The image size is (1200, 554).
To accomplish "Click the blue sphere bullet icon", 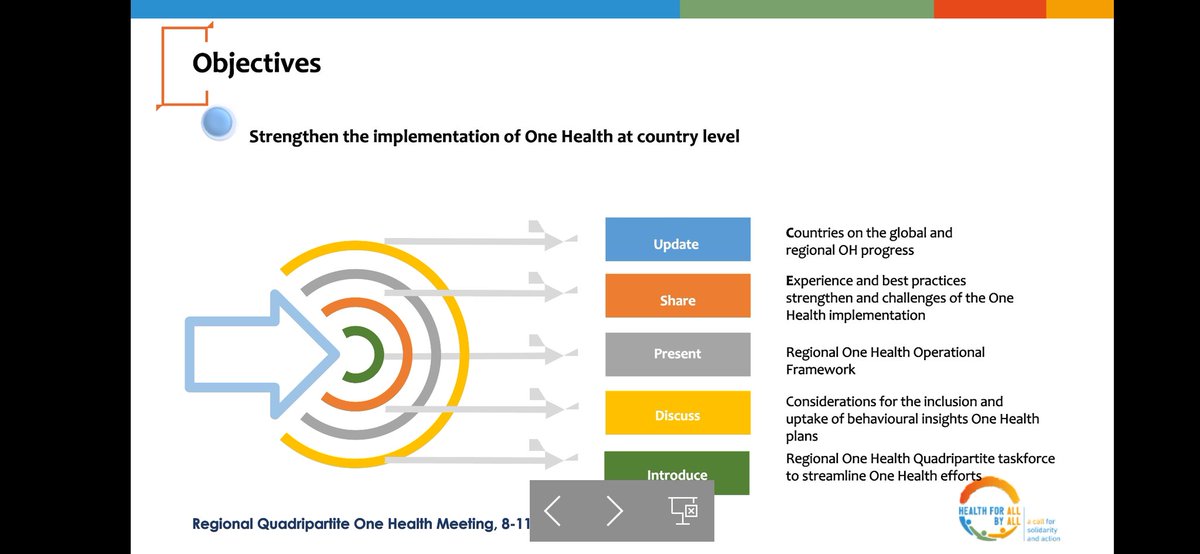I will click(x=217, y=122).
